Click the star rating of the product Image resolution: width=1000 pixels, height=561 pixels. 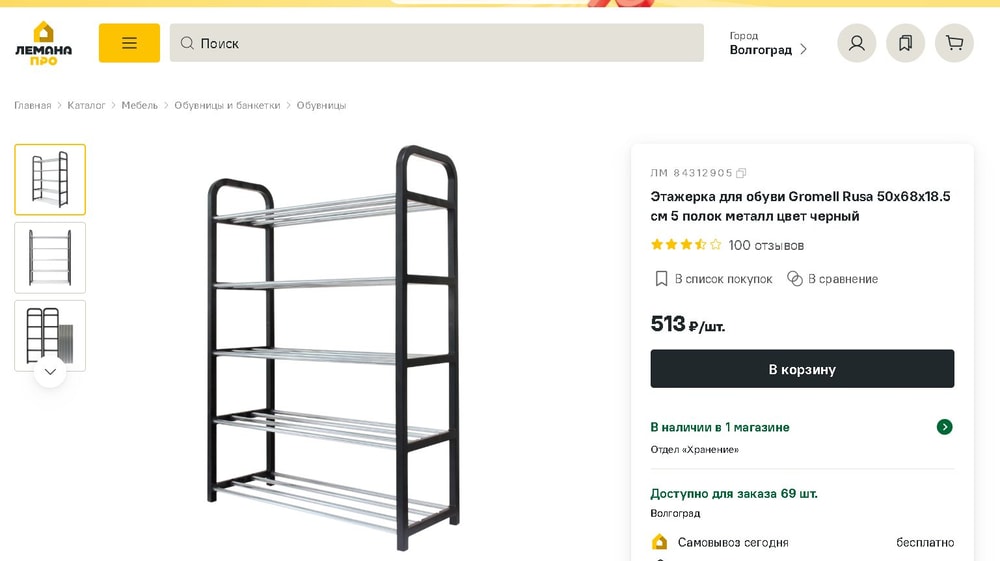click(686, 245)
